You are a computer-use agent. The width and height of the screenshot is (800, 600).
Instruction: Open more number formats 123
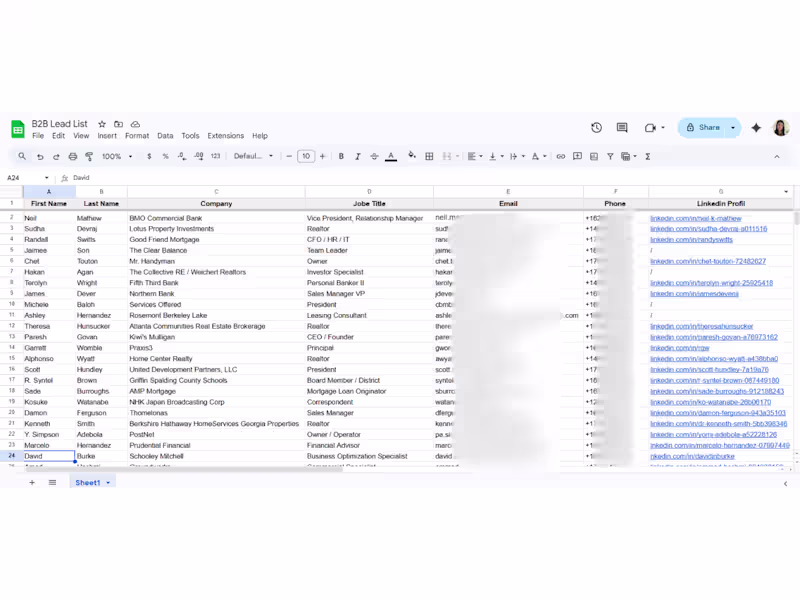[x=215, y=157]
